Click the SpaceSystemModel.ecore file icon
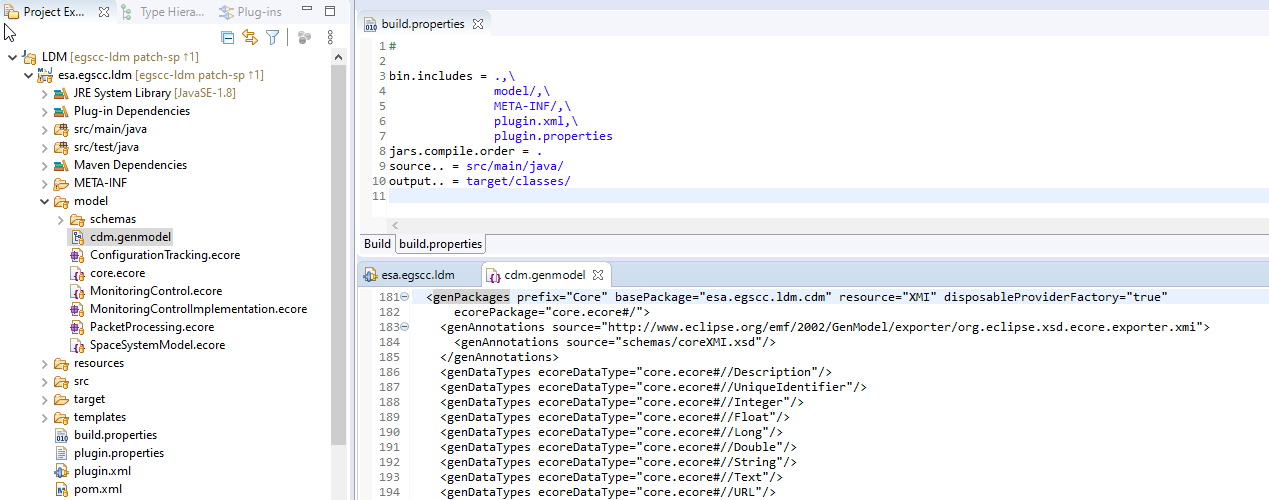Screen dimensions: 1269x500 (x=78, y=345)
